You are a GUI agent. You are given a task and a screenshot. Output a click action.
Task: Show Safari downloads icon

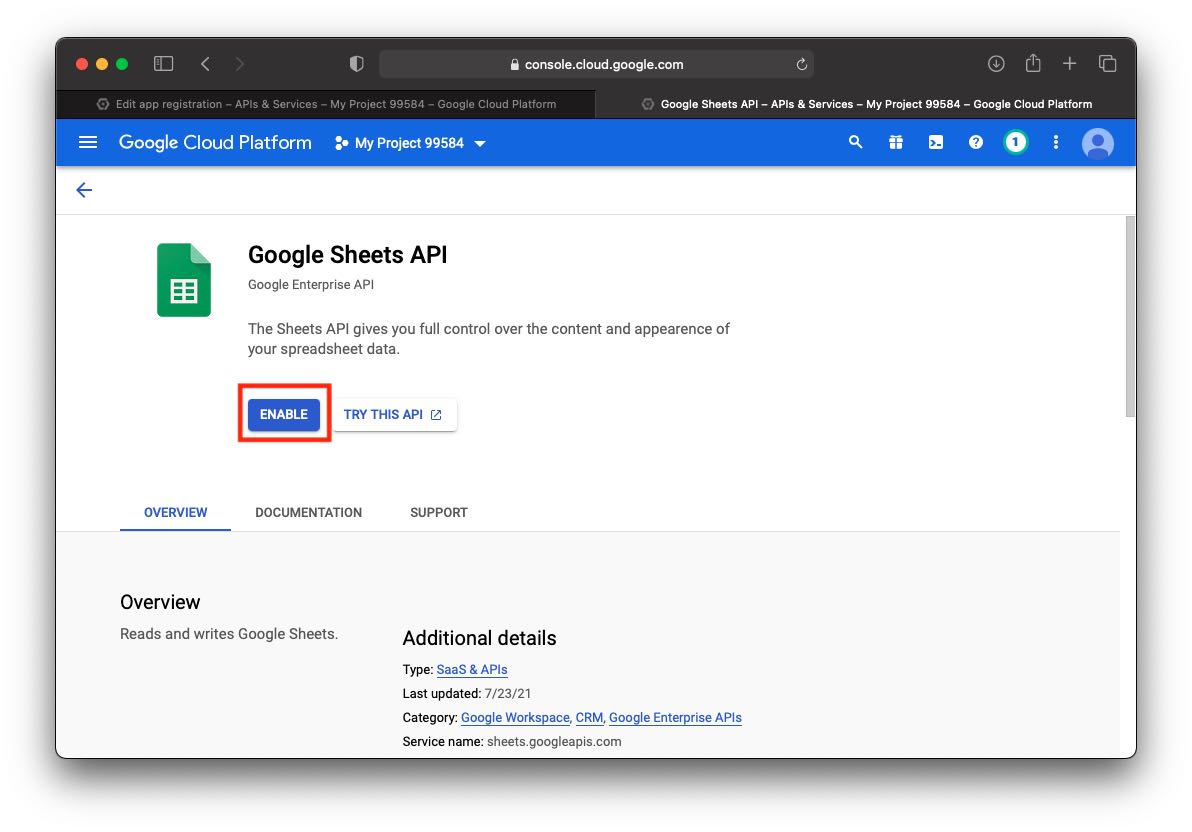996,64
